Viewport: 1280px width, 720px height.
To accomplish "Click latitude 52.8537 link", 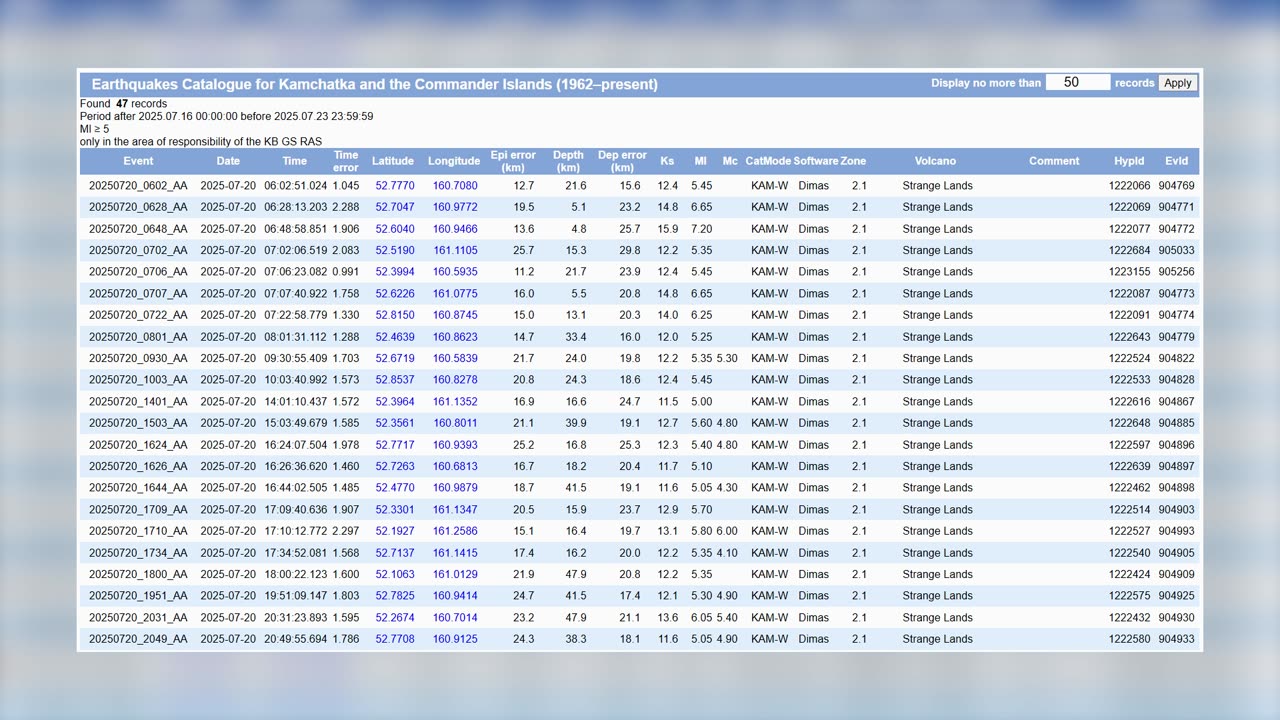I will pyautogui.click(x=395, y=380).
